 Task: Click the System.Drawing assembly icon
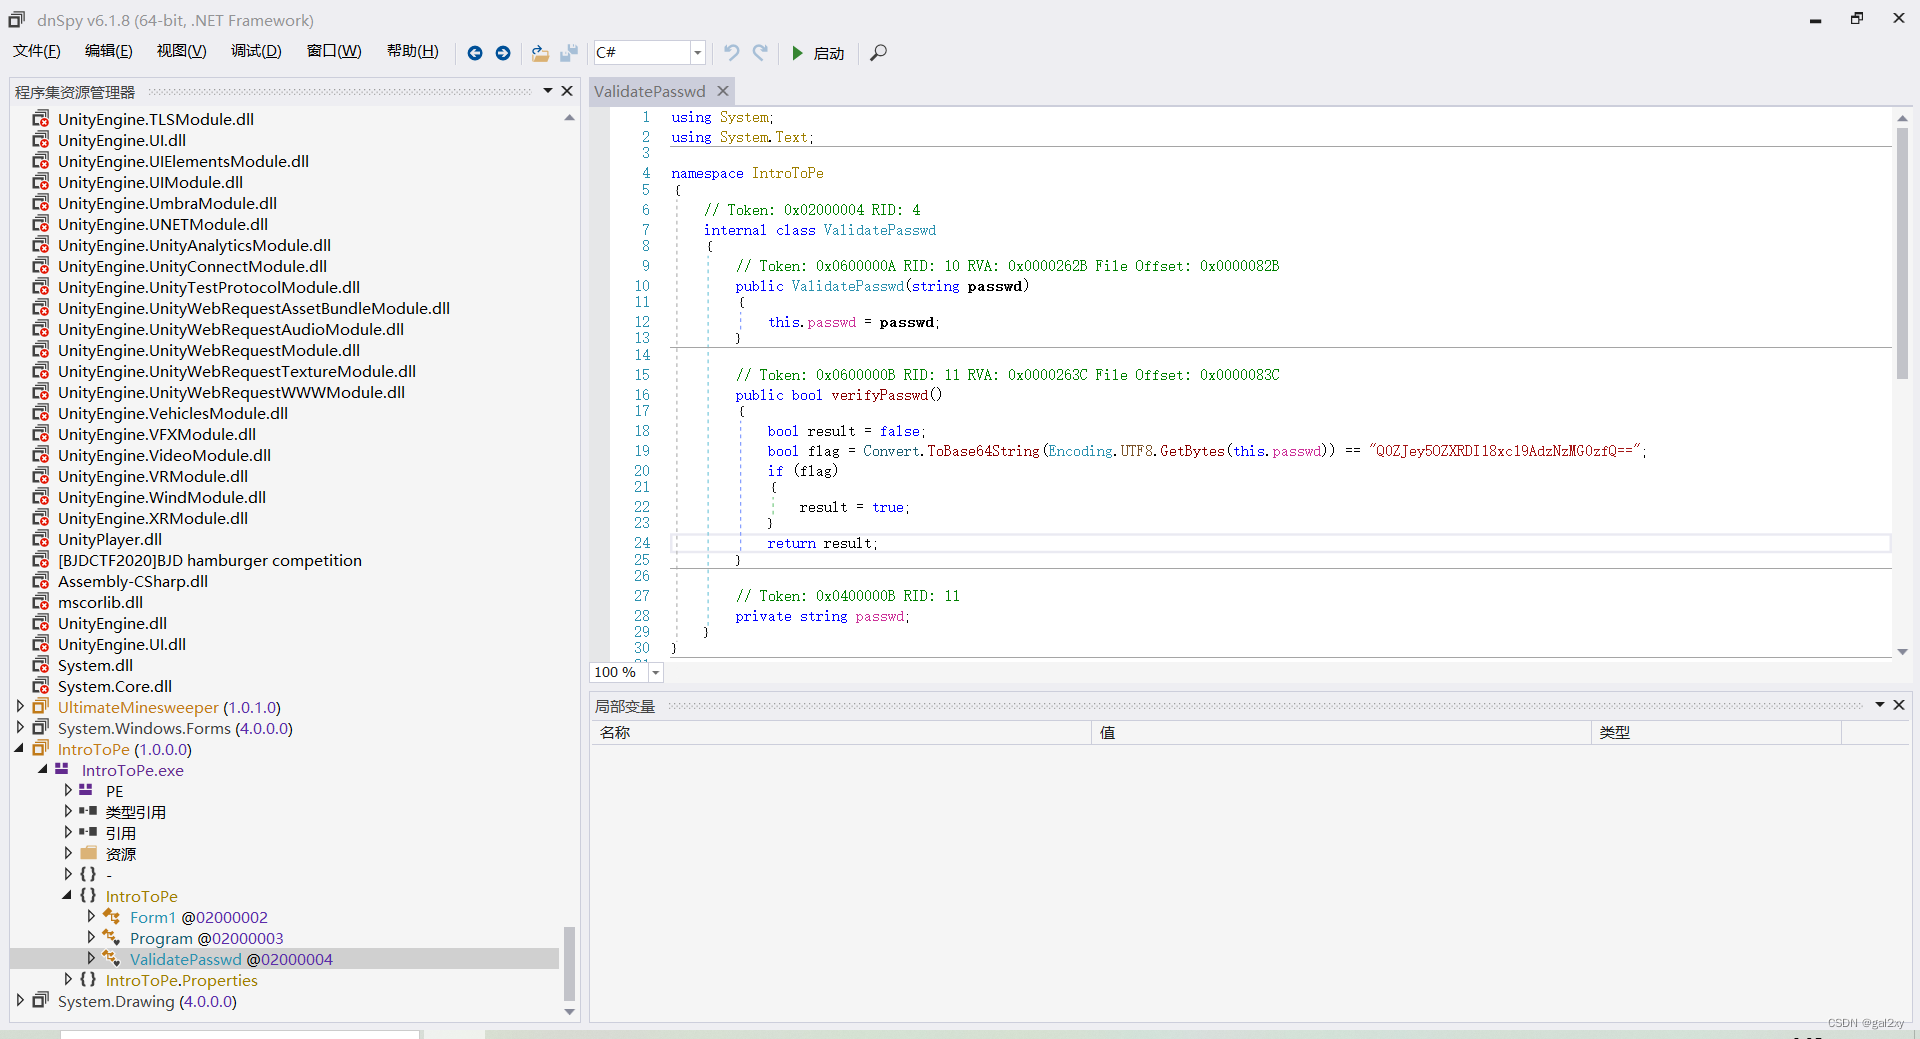[41, 1000]
